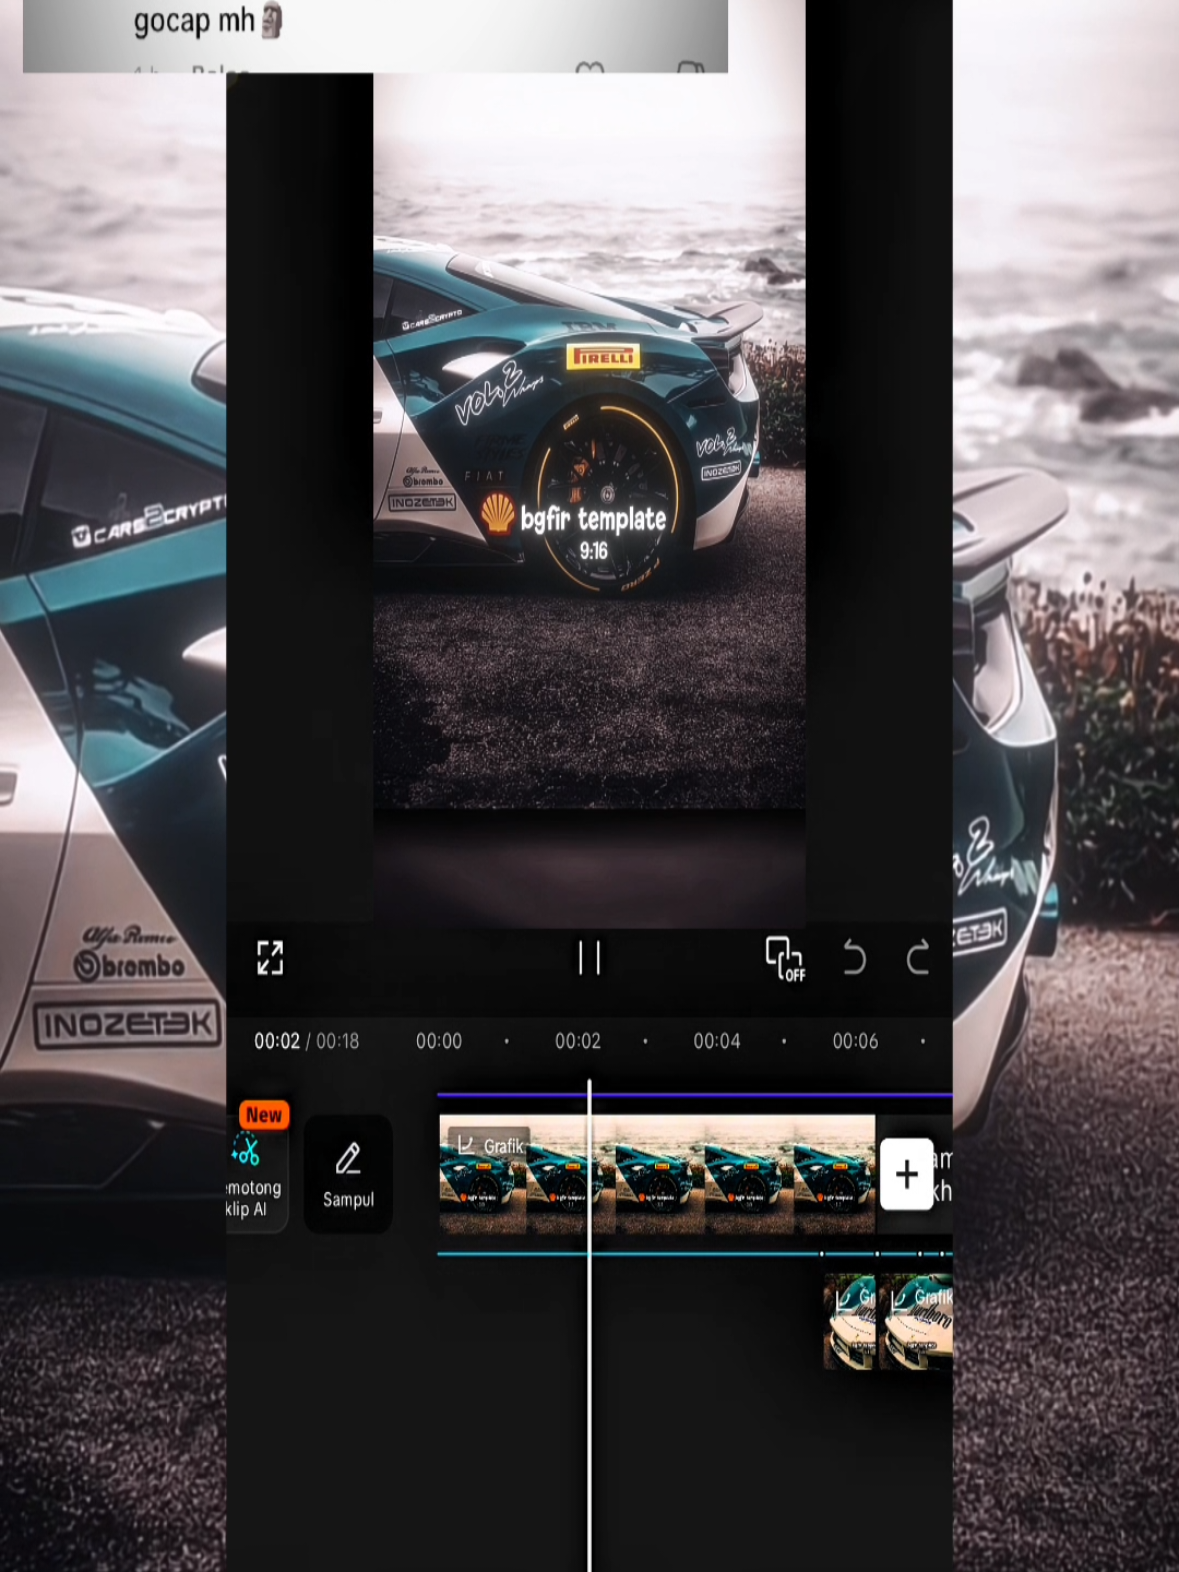This screenshot has width=1179, height=1572.
Task: Pause the video playback
Action: 590,958
